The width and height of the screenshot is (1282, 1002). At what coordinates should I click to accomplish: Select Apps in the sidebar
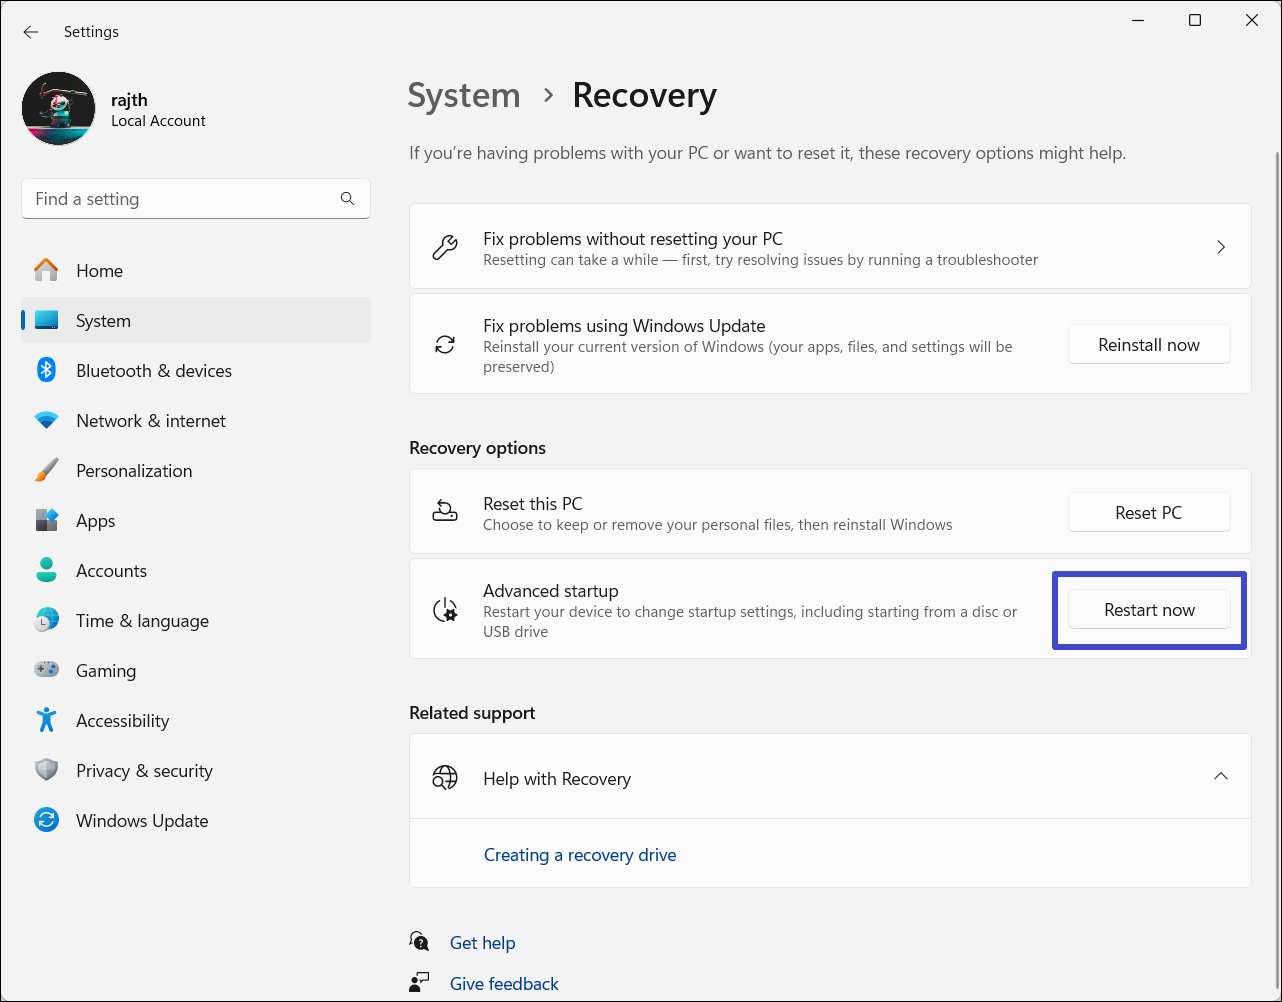pos(95,521)
